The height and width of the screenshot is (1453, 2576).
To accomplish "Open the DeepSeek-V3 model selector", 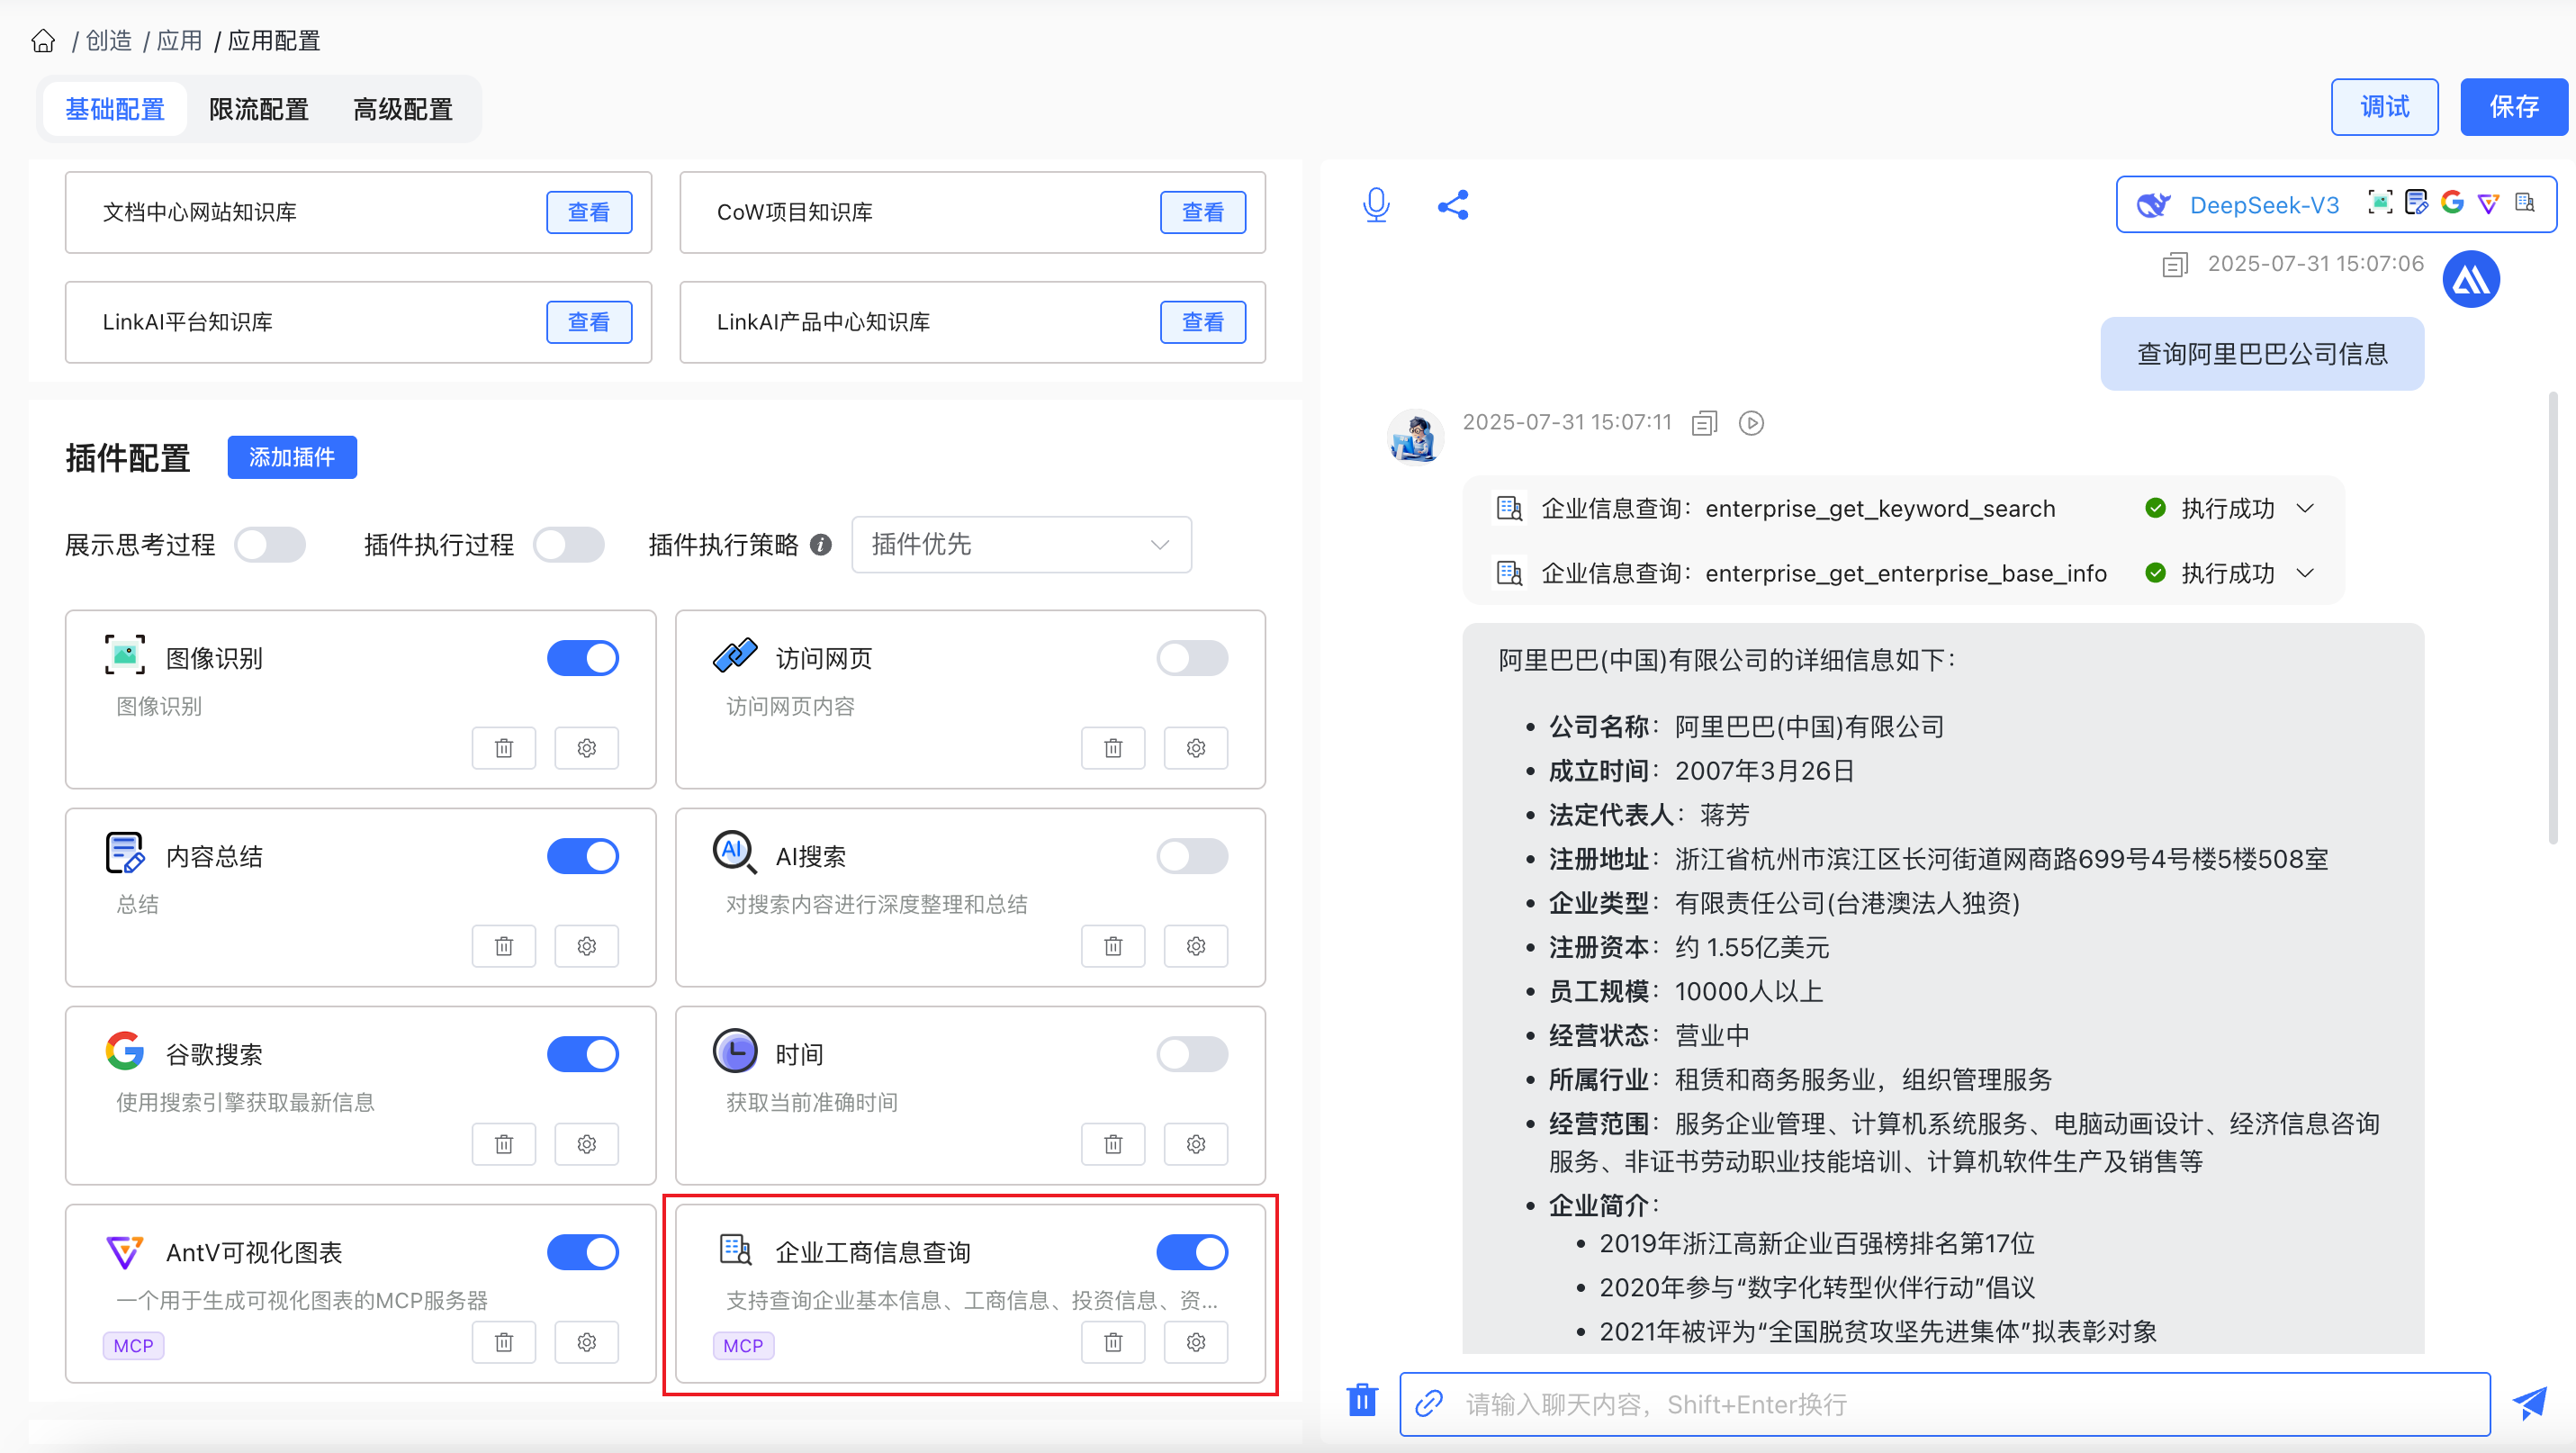I will pyautogui.click(x=2336, y=205).
